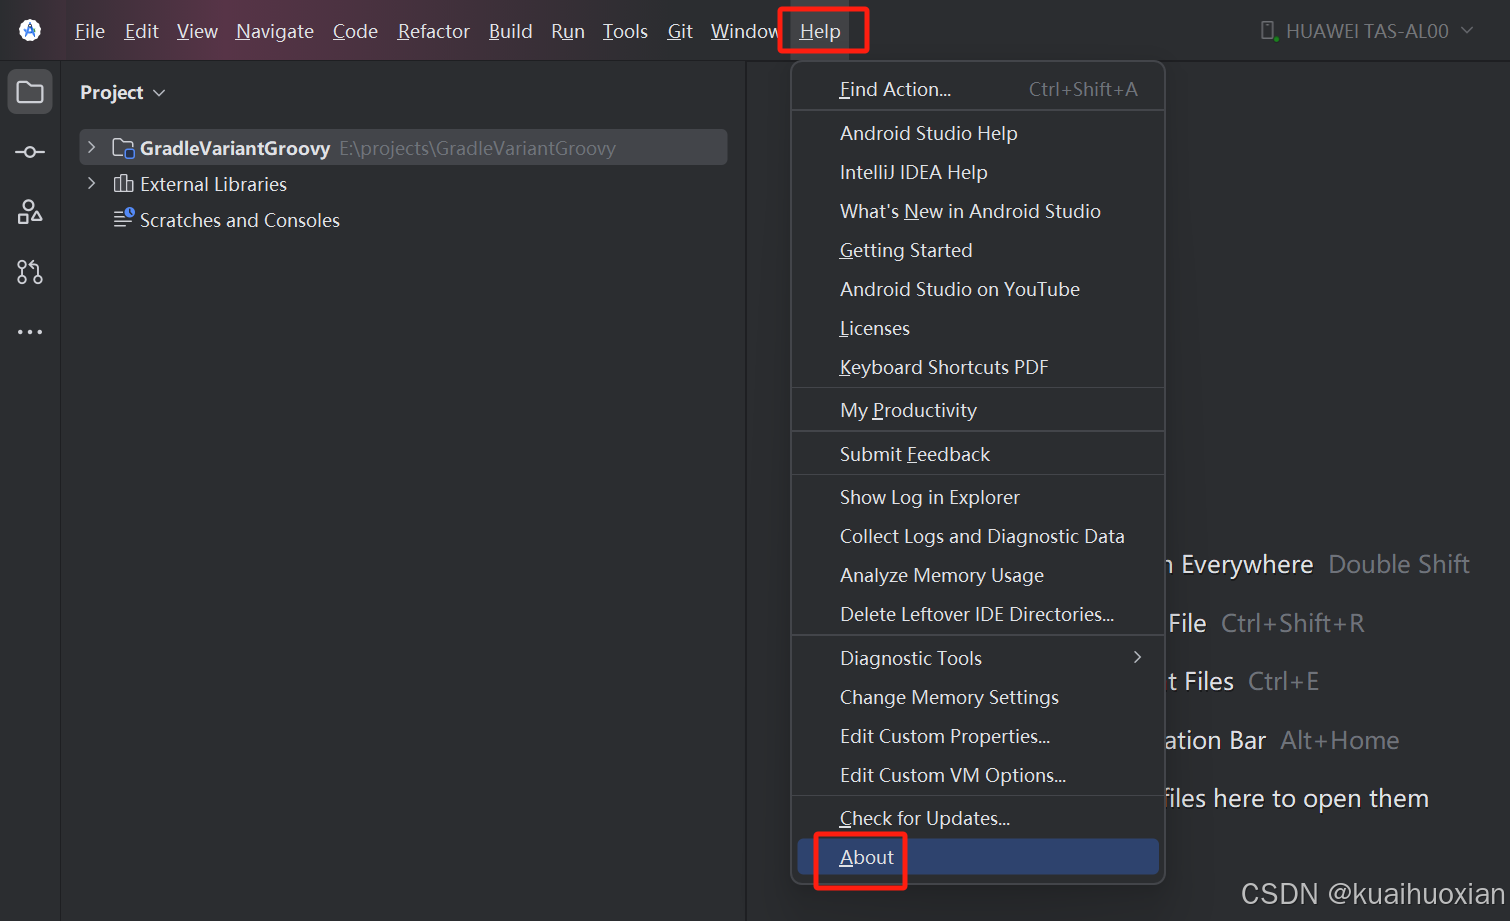Screen dimensions: 1510x921
Task: Select Keyboard Shortcuts PDF
Action: [943, 367]
